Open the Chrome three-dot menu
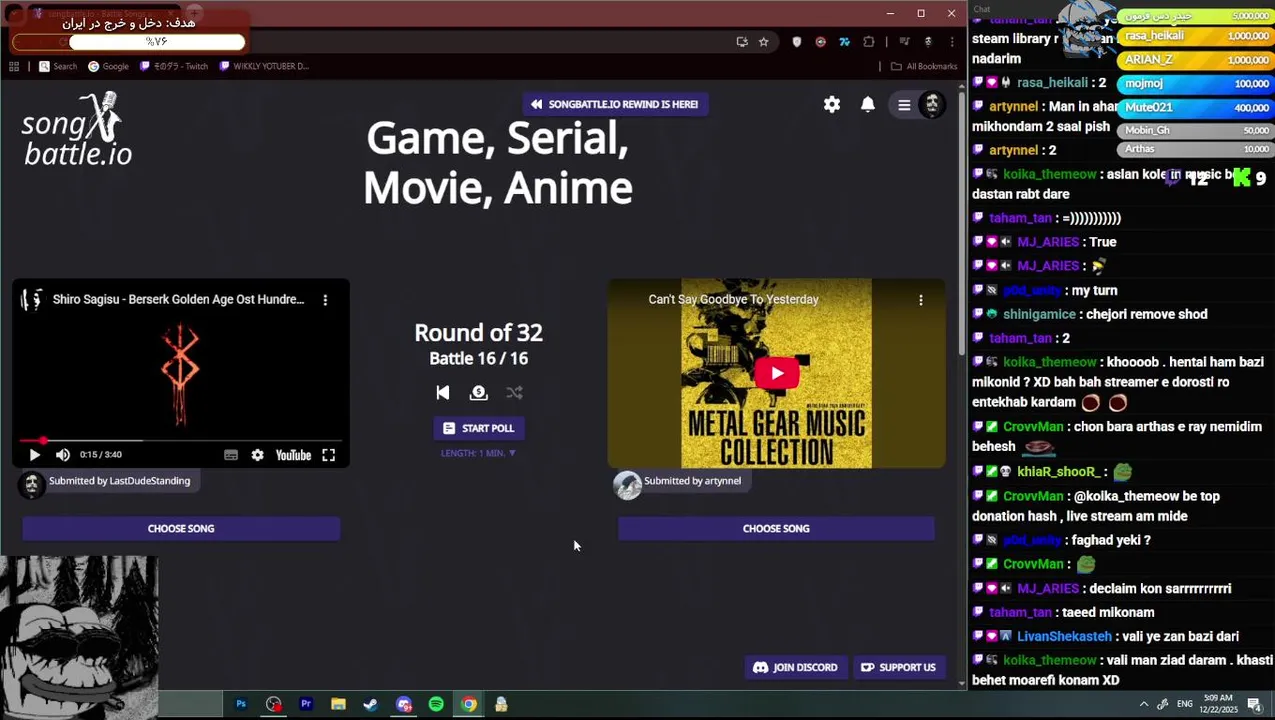Viewport: 1275px width, 720px height. [951, 42]
